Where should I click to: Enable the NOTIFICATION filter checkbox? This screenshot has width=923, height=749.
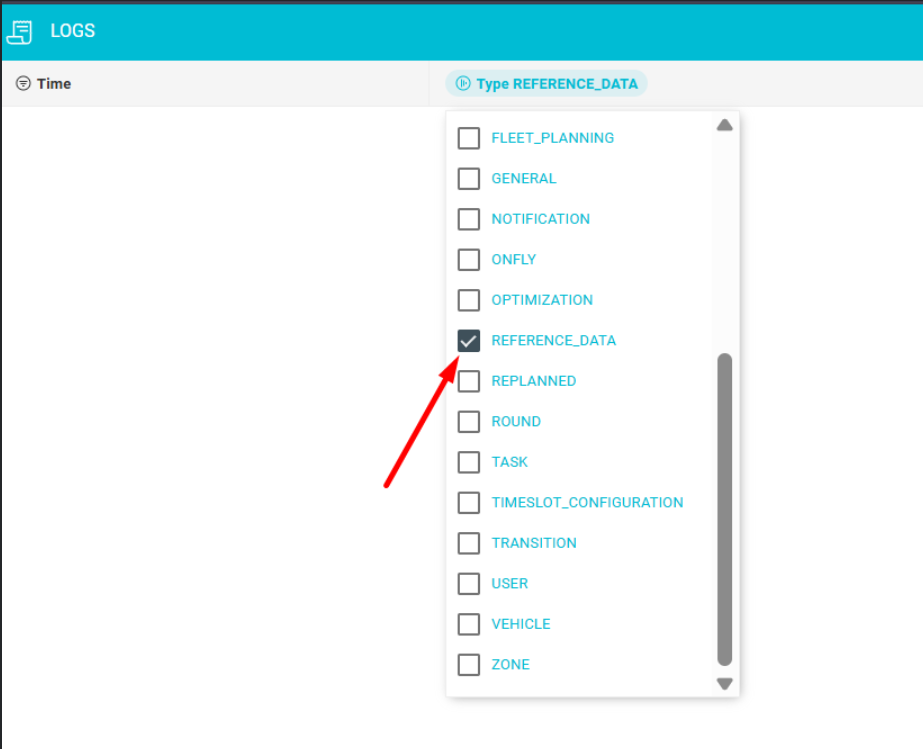pos(468,219)
